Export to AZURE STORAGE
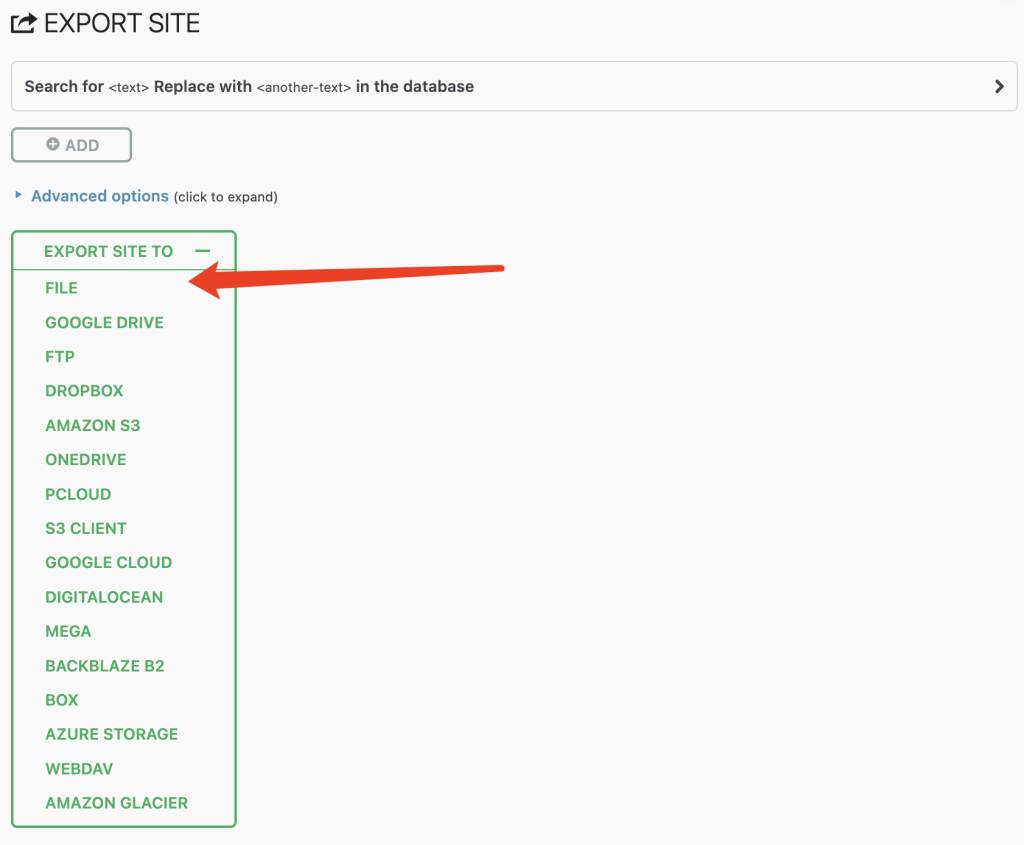 point(112,733)
